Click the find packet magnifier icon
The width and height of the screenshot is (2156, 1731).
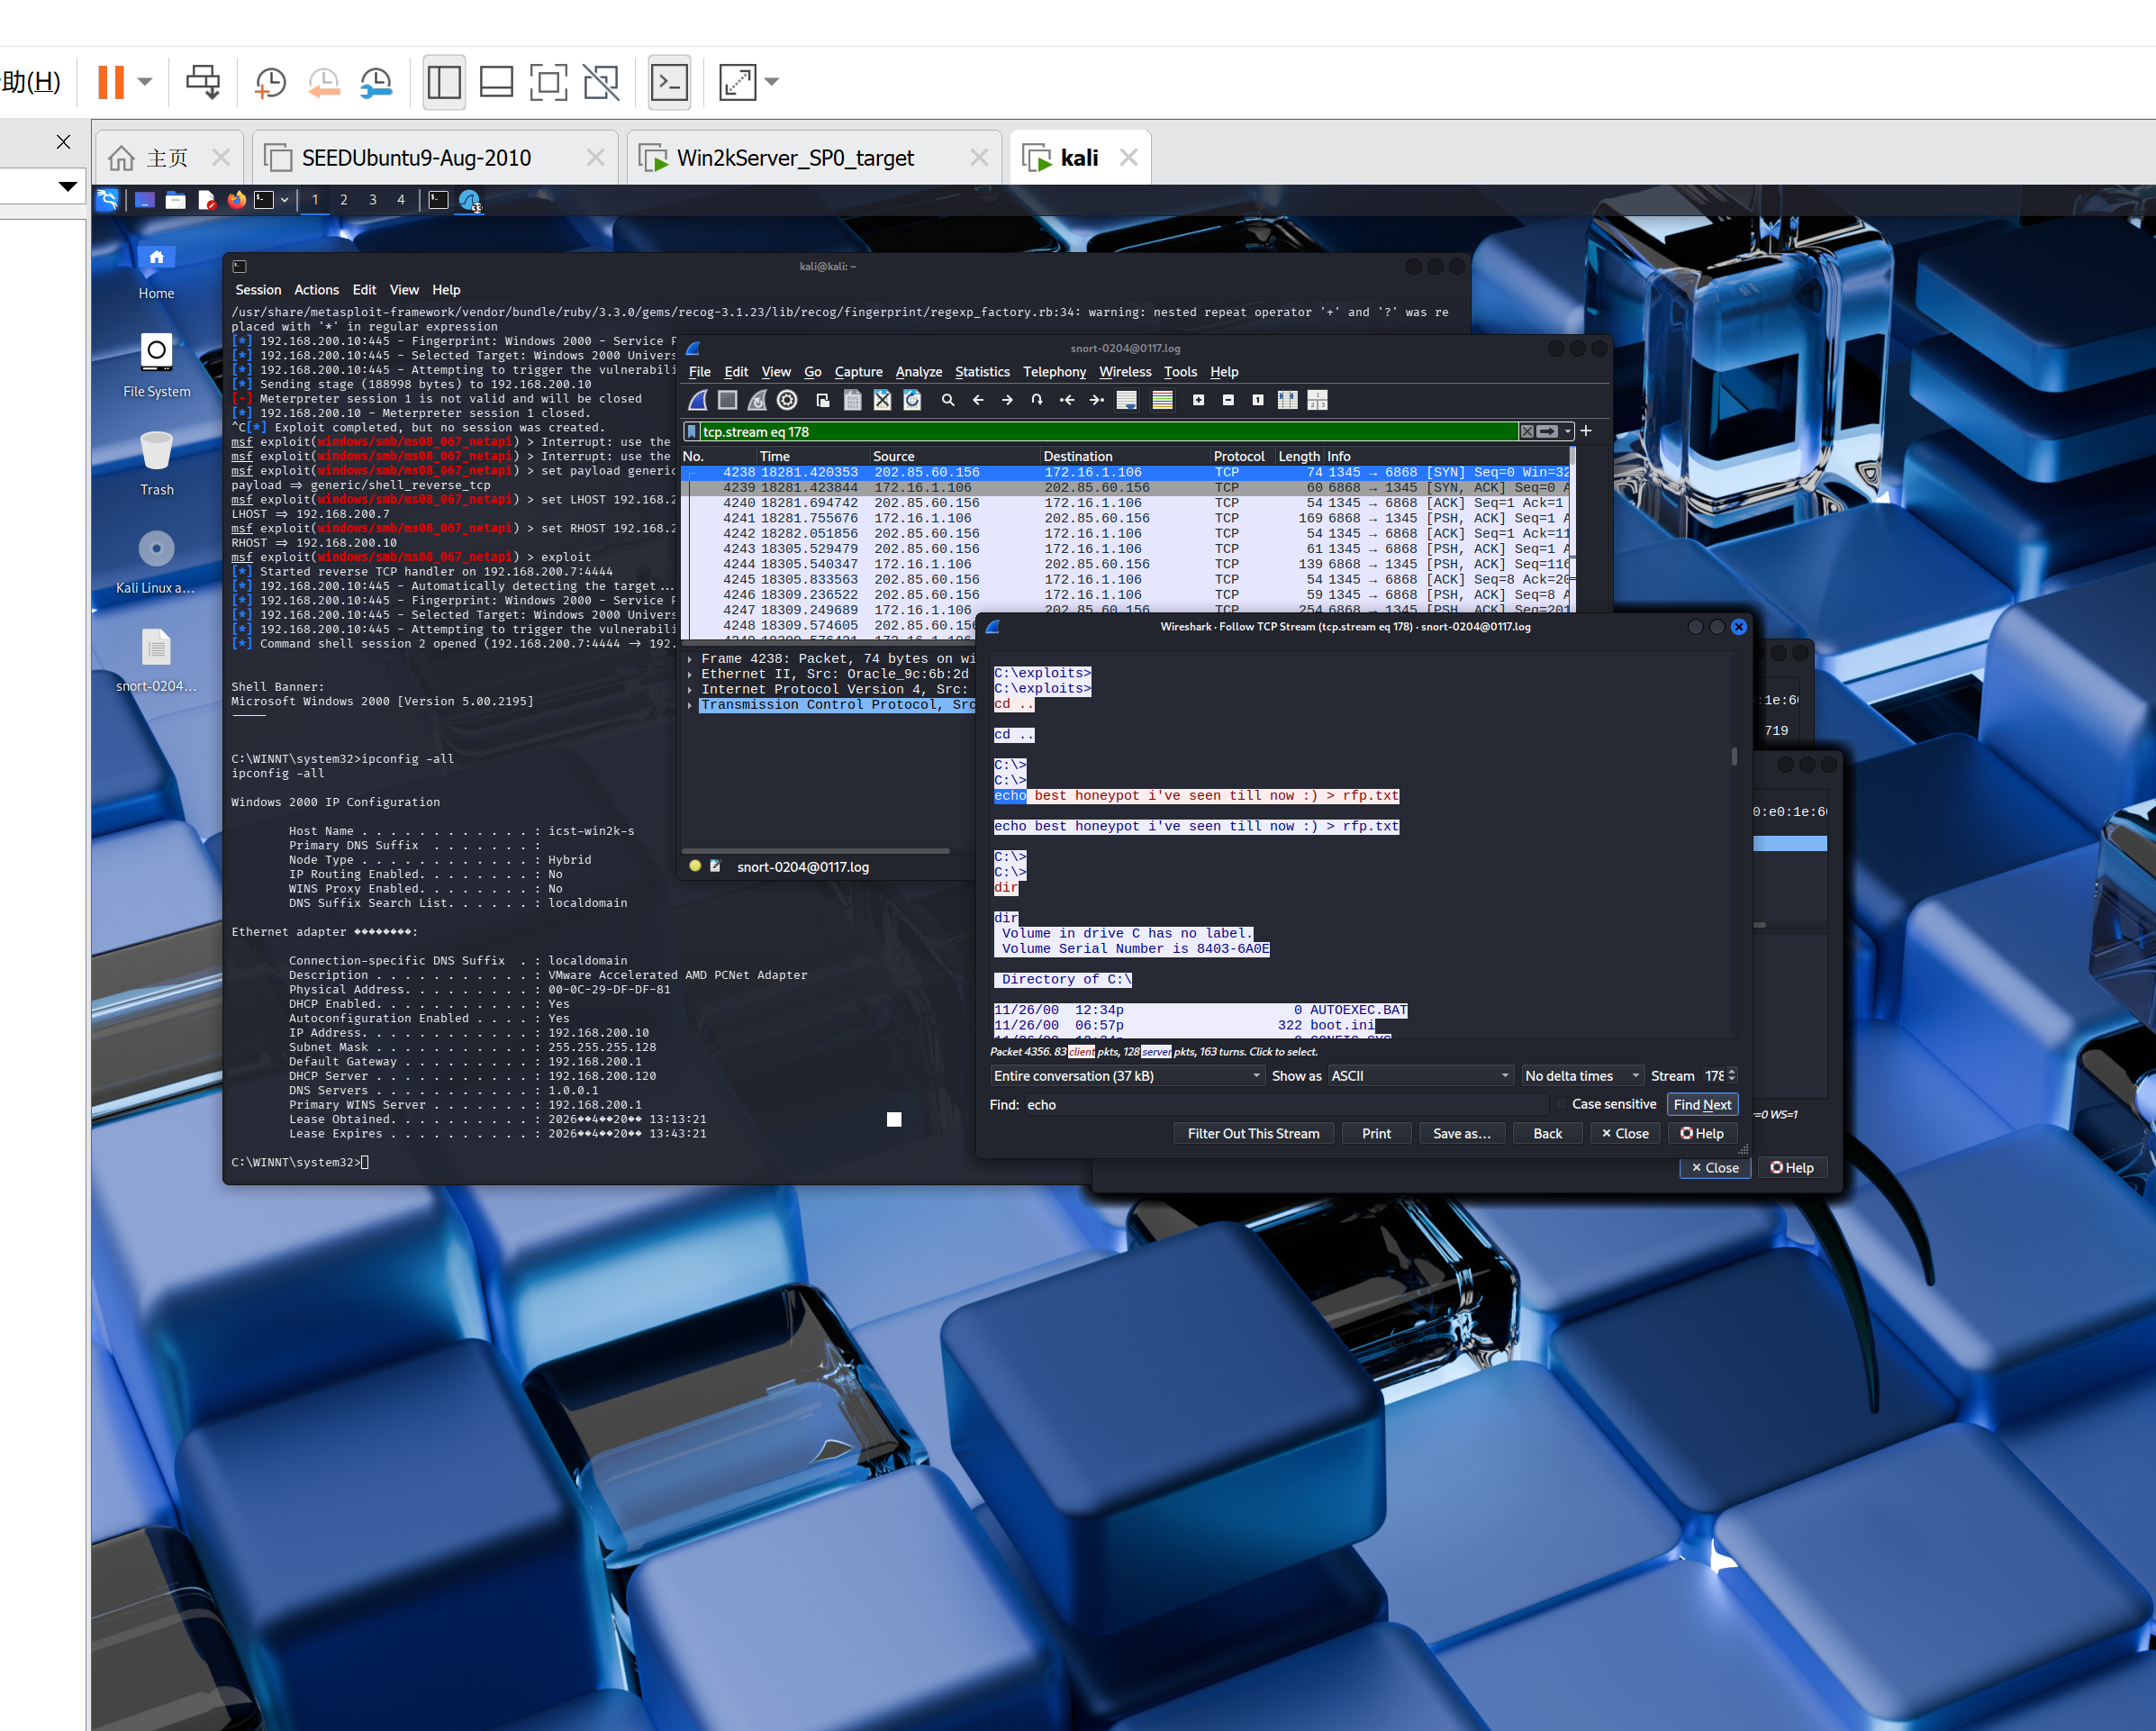coord(948,400)
